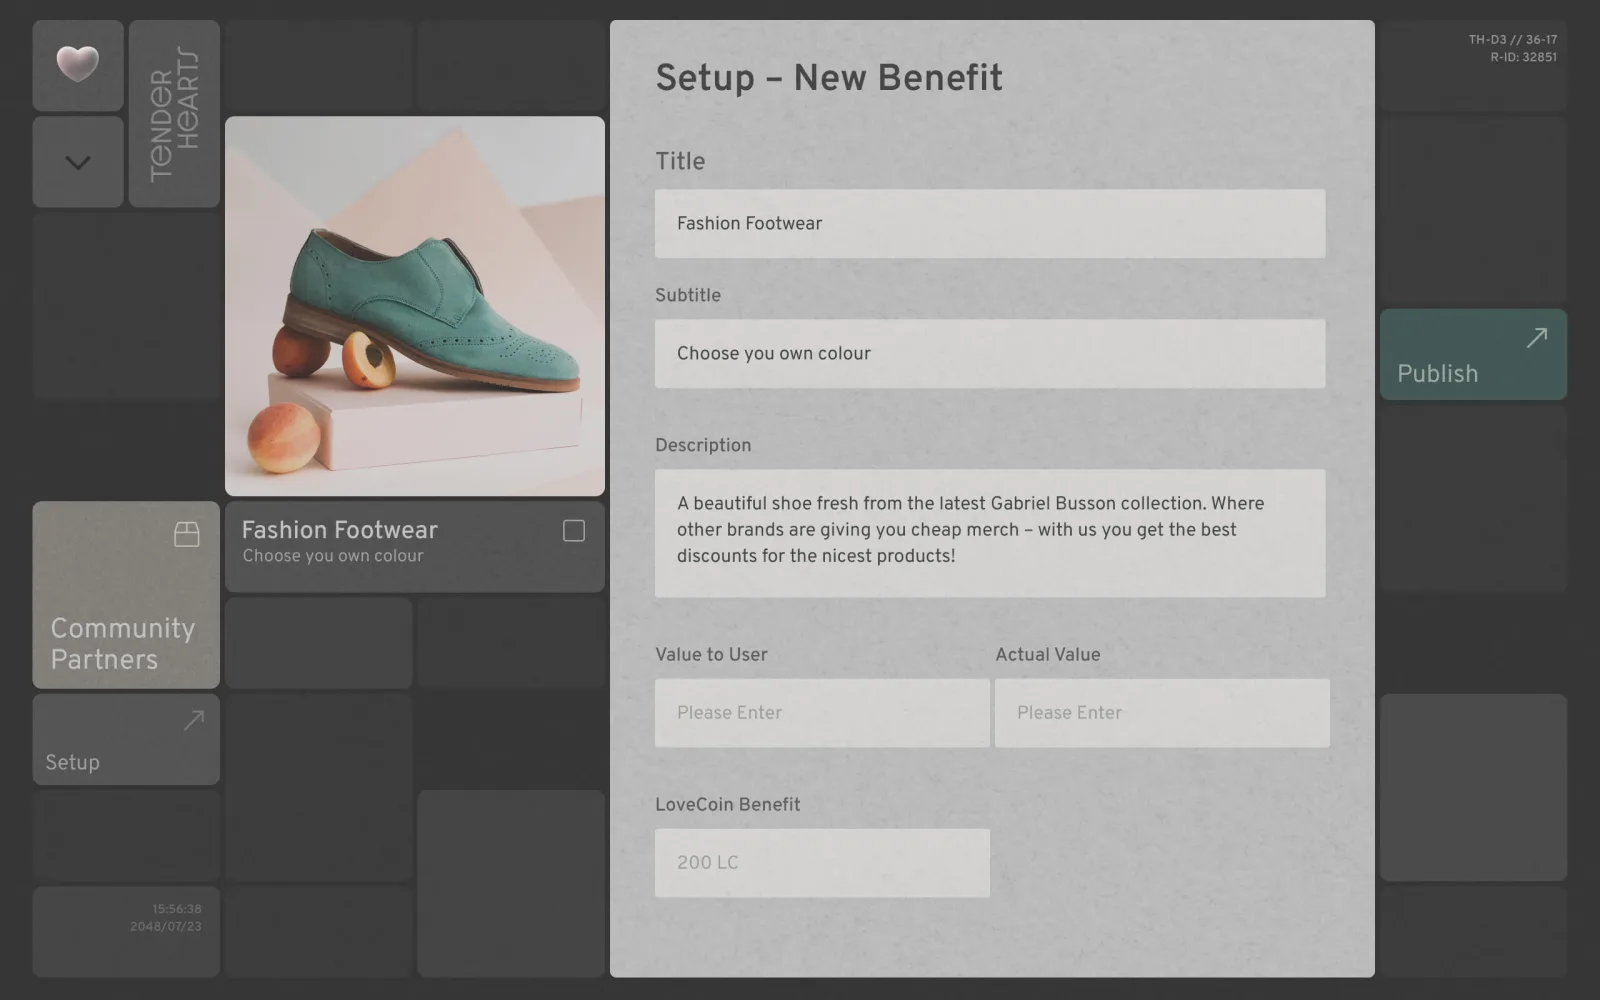This screenshot has height=1000, width=1600.
Task: Open the green shoe product image
Action: coord(415,306)
